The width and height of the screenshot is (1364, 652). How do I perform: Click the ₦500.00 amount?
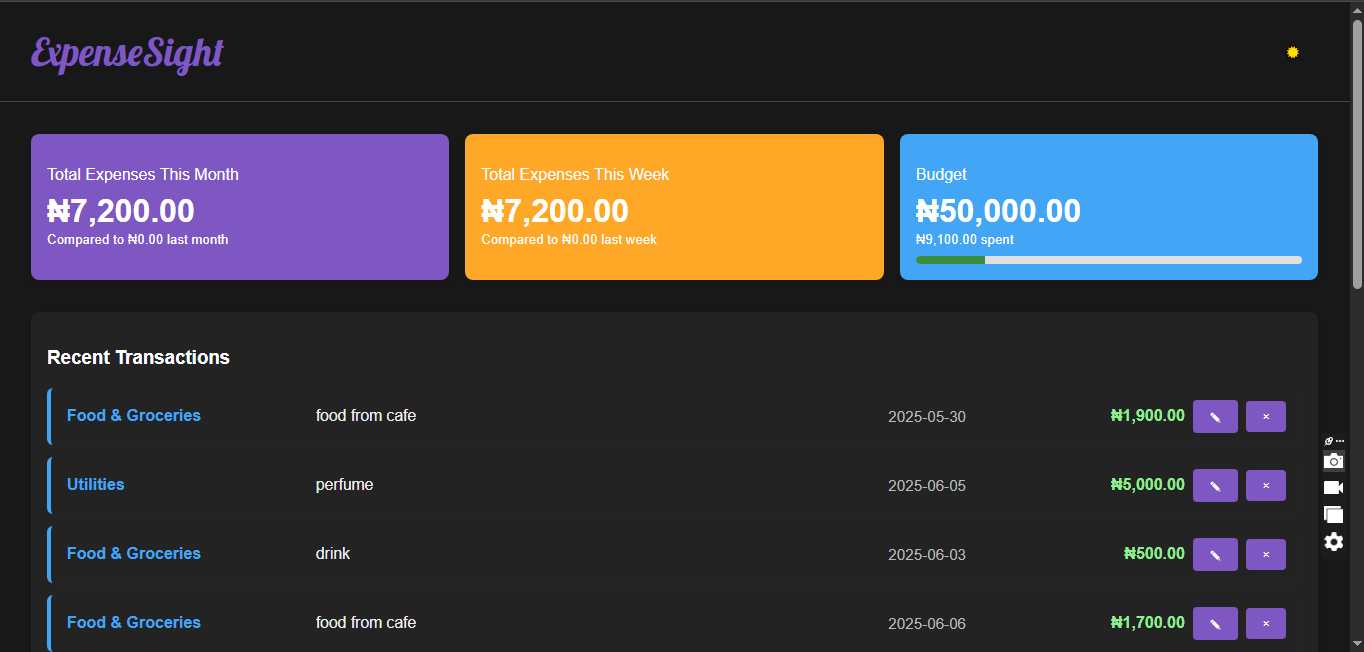coord(1154,553)
